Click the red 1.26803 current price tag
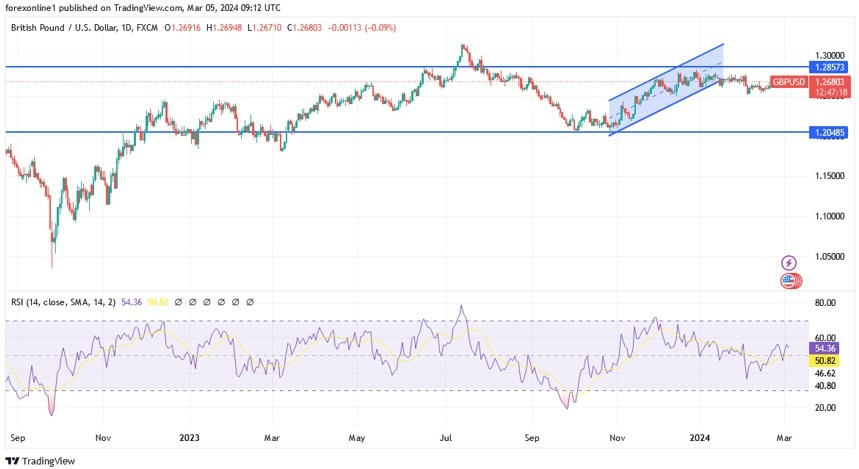Screen dimensions: 859x469 829,82
